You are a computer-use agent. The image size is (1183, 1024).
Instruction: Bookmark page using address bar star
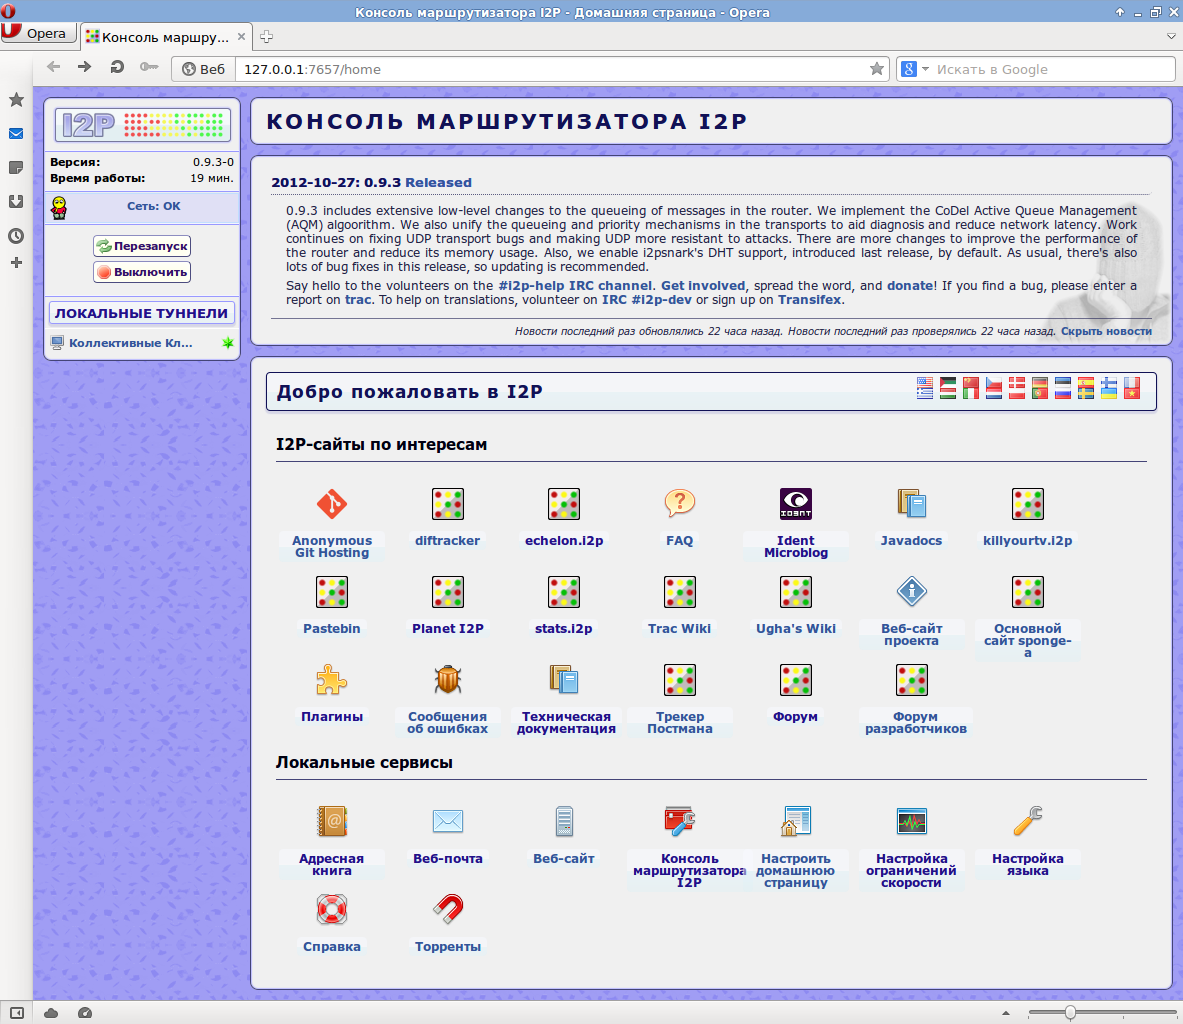coord(877,69)
